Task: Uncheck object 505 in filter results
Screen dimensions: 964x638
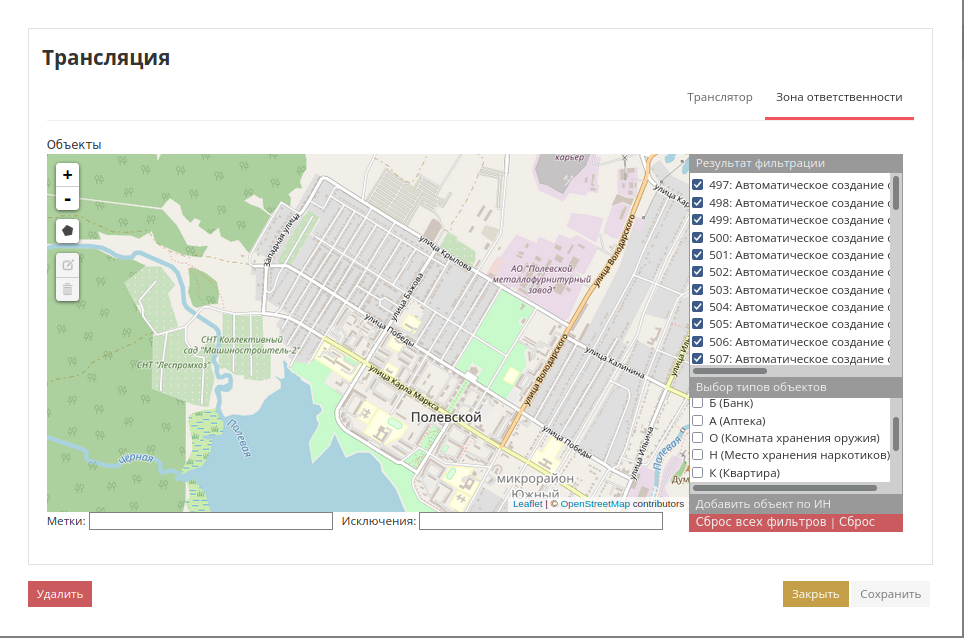Action: click(698, 324)
